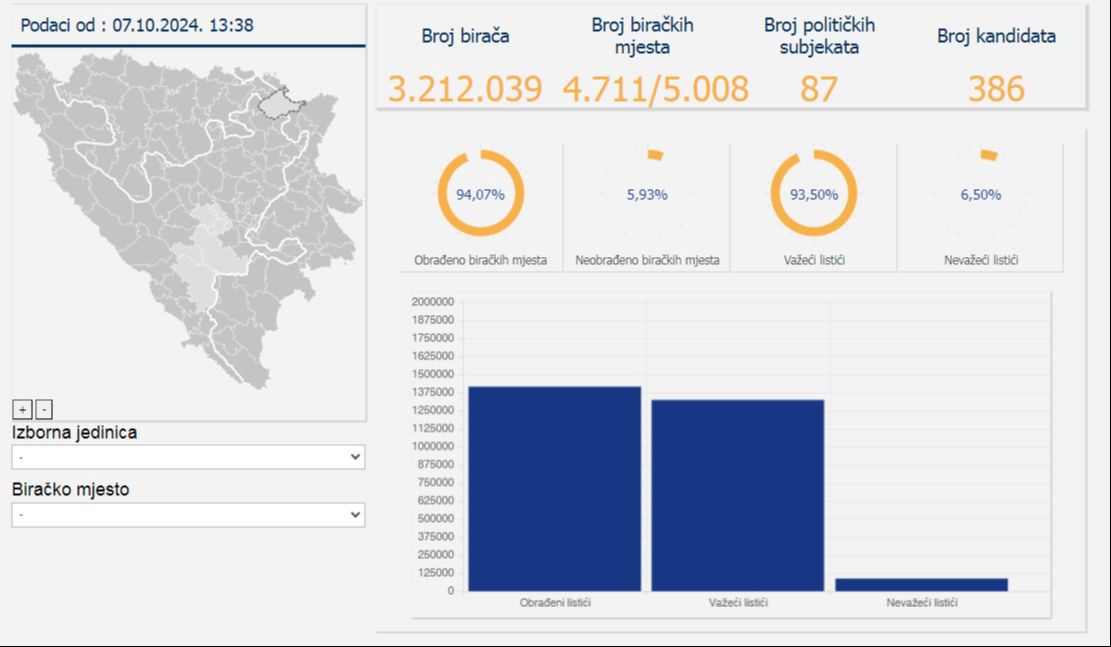This screenshot has height=647, width=1111.
Task: Select the 6,50% Nevažeći listići donut chart
Action: point(980,194)
